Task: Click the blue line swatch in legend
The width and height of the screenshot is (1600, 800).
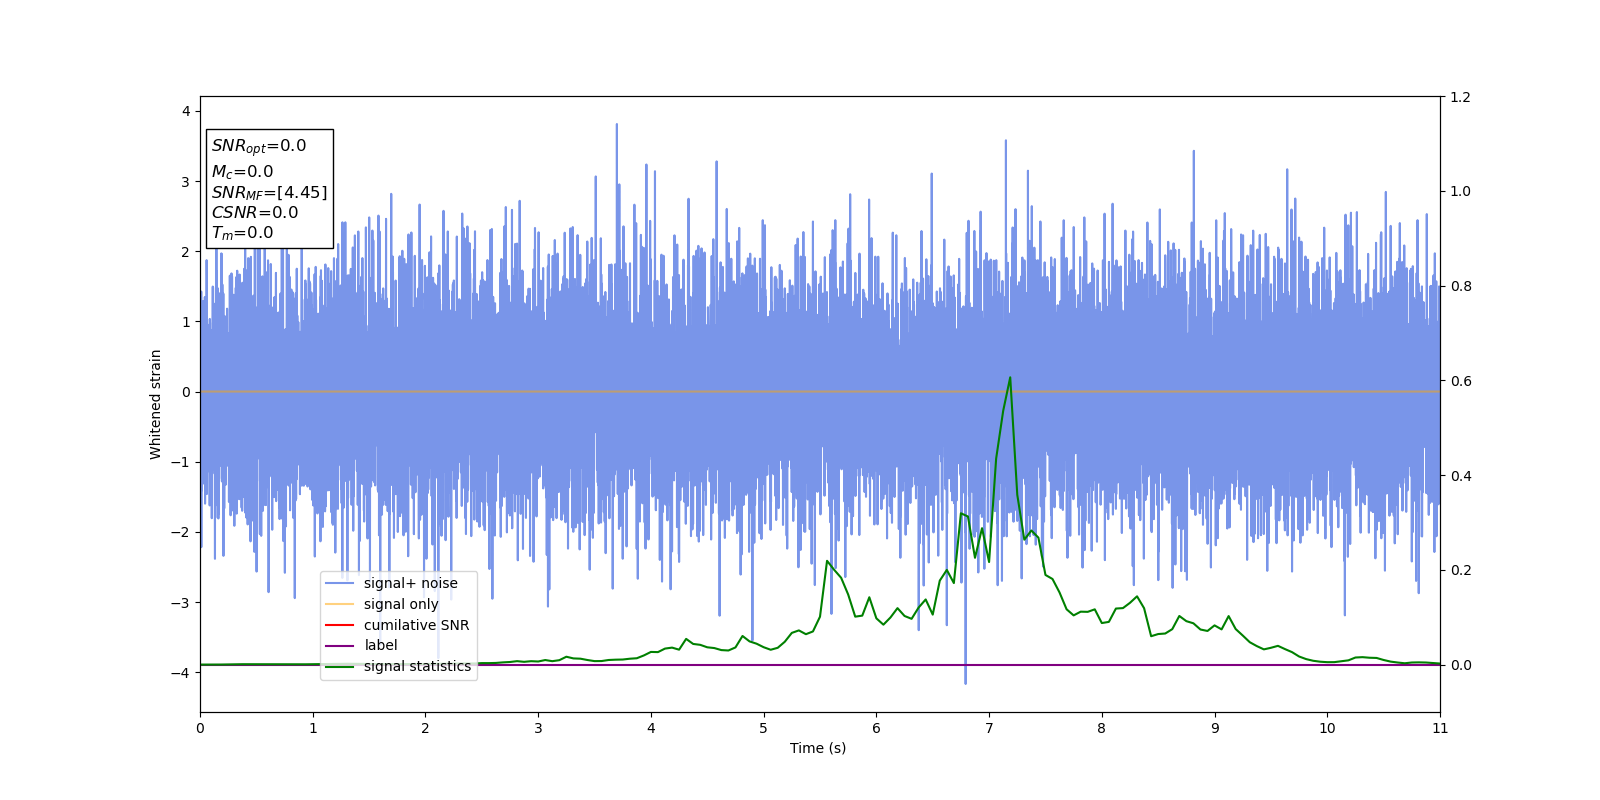Action: coord(340,584)
